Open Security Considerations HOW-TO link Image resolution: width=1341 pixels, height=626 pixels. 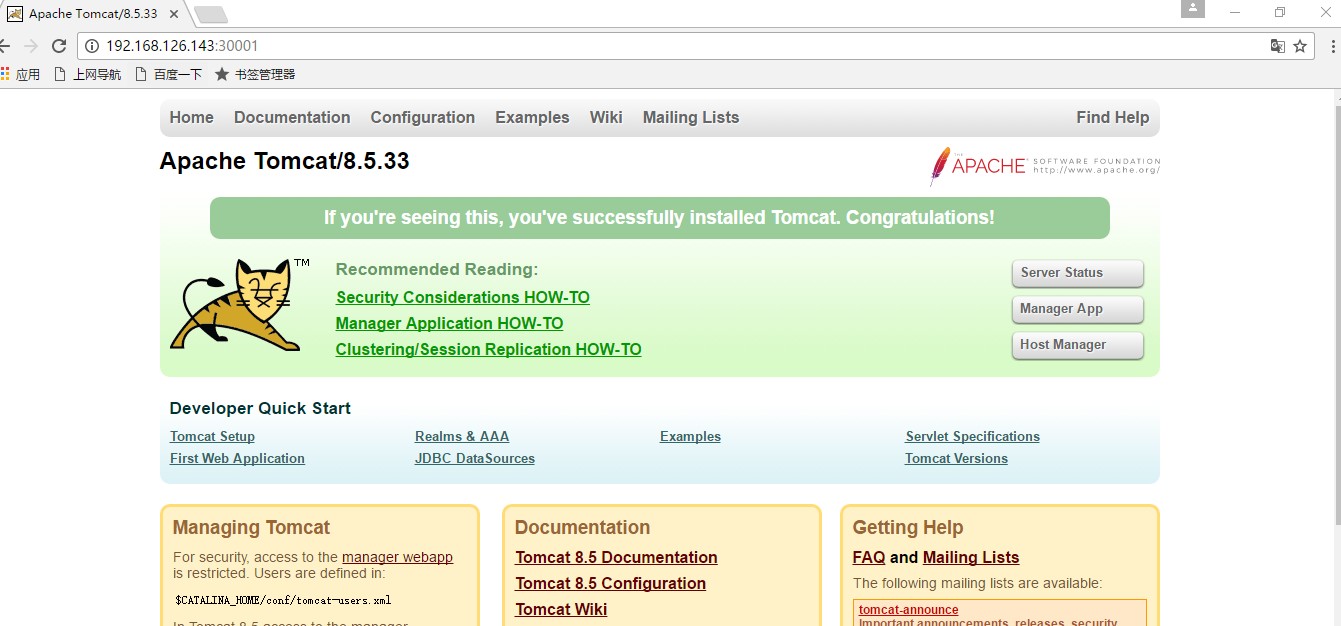[463, 297]
